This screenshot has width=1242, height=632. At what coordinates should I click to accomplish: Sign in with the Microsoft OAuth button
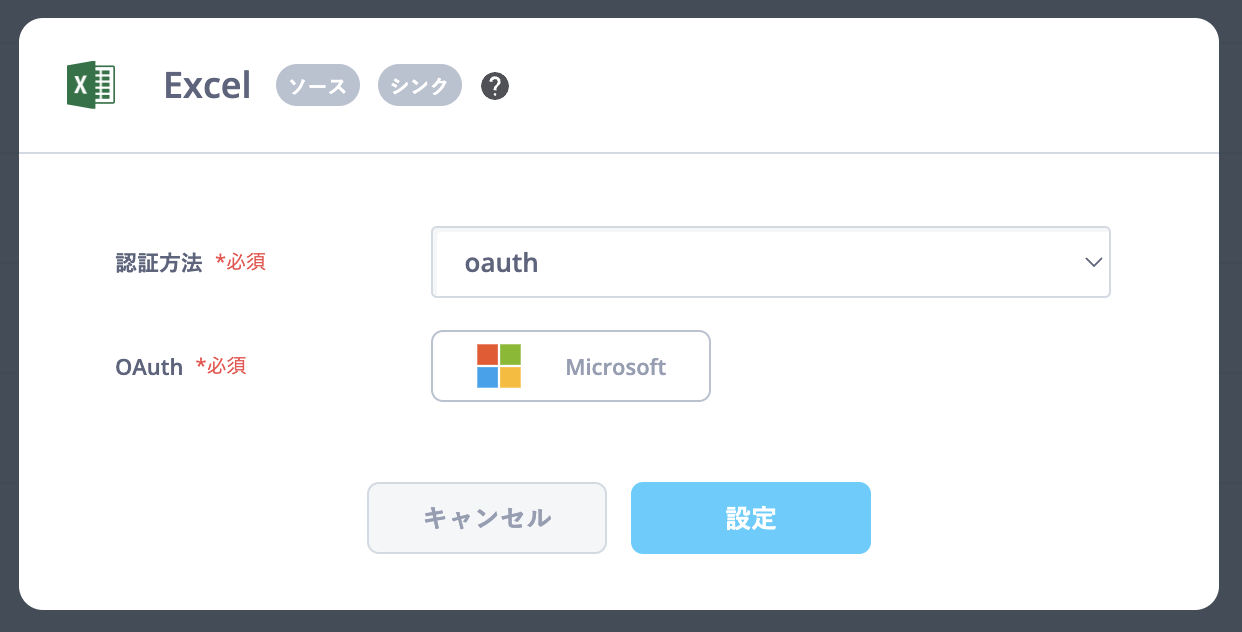[x=571, y=366]
